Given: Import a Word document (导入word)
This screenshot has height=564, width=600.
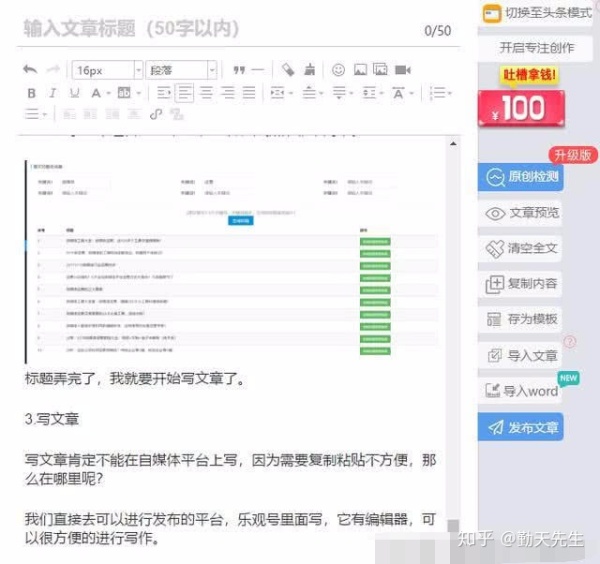Looking at the screenshot, I should click(520, 391).
